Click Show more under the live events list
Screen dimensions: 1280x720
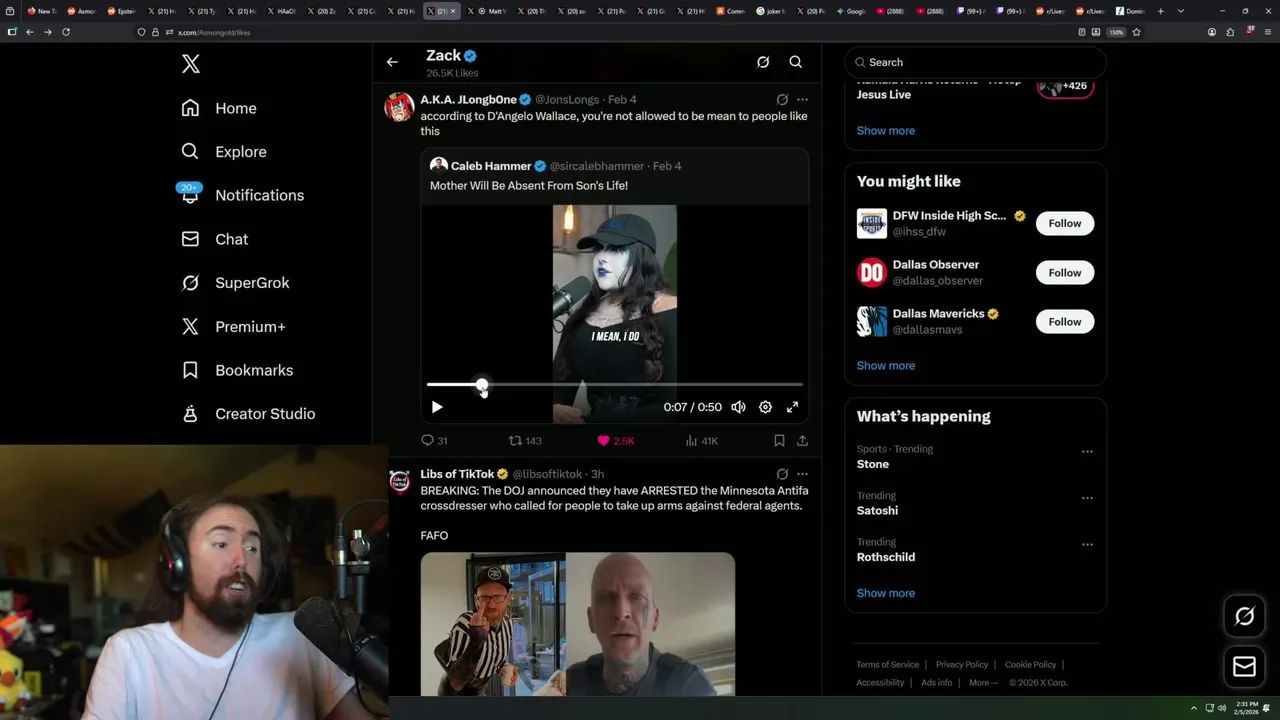coord(886,131)
